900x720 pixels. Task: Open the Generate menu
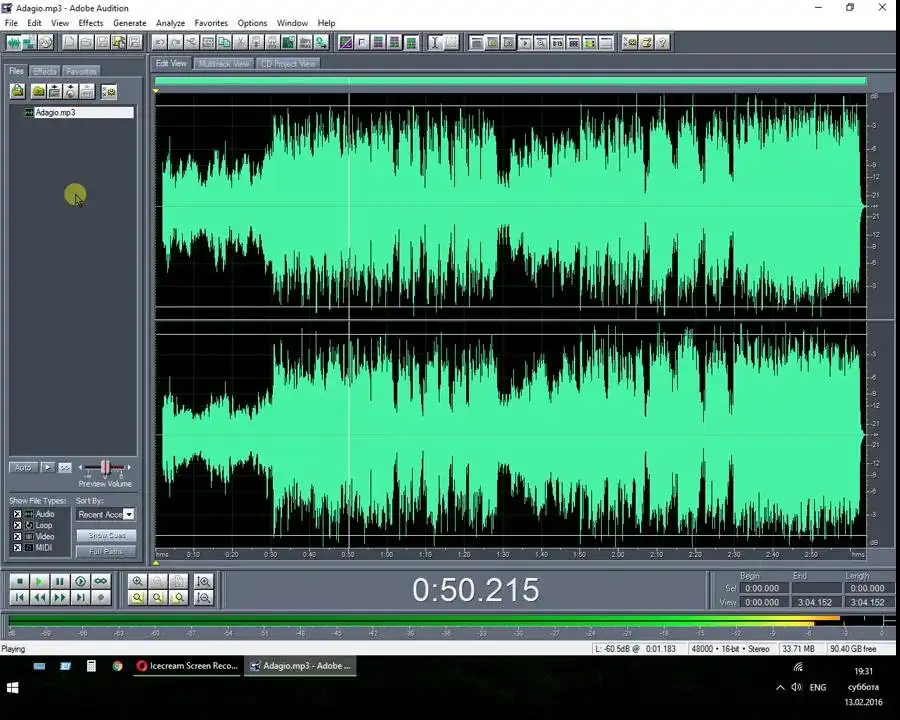coord(130,23)
